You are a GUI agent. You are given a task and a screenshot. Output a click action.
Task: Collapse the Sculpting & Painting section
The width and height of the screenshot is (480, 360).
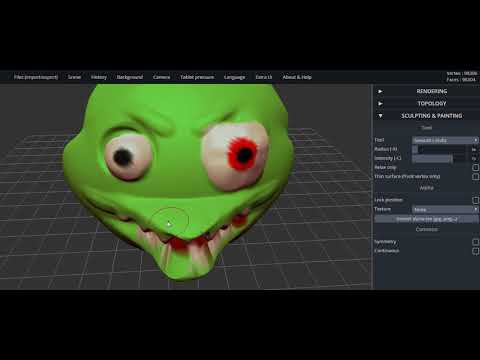[x=427, y=116]
